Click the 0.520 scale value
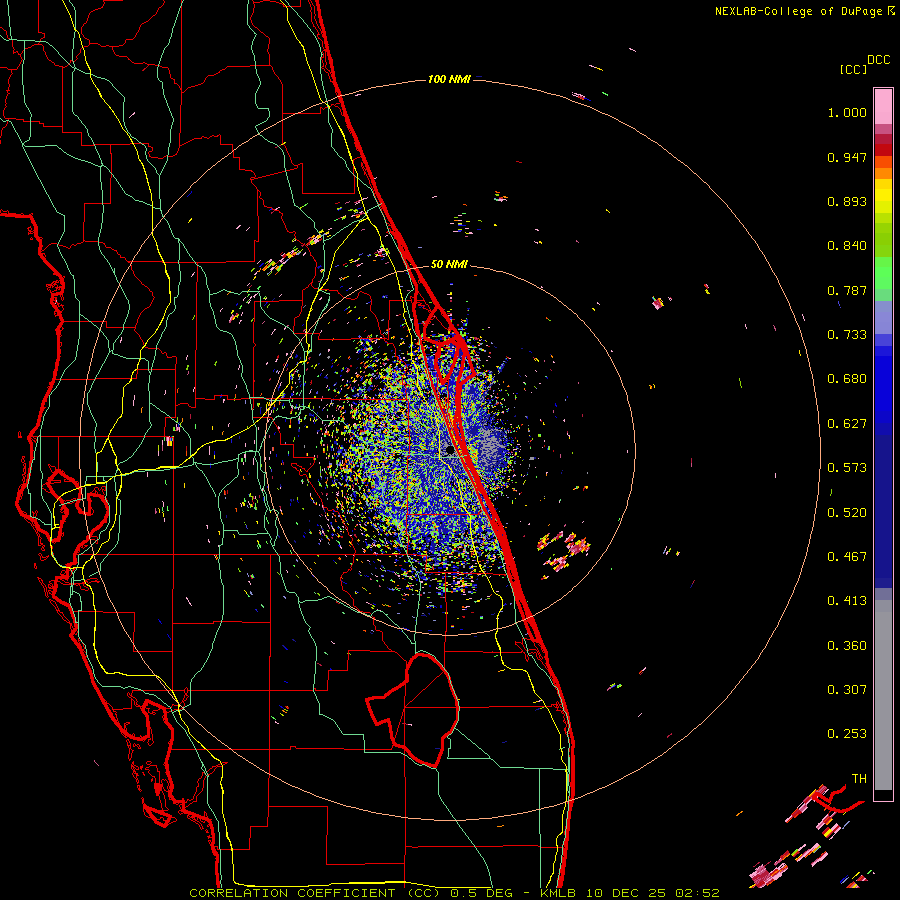Viewport: 900px width, 900px height. (847, 513)
